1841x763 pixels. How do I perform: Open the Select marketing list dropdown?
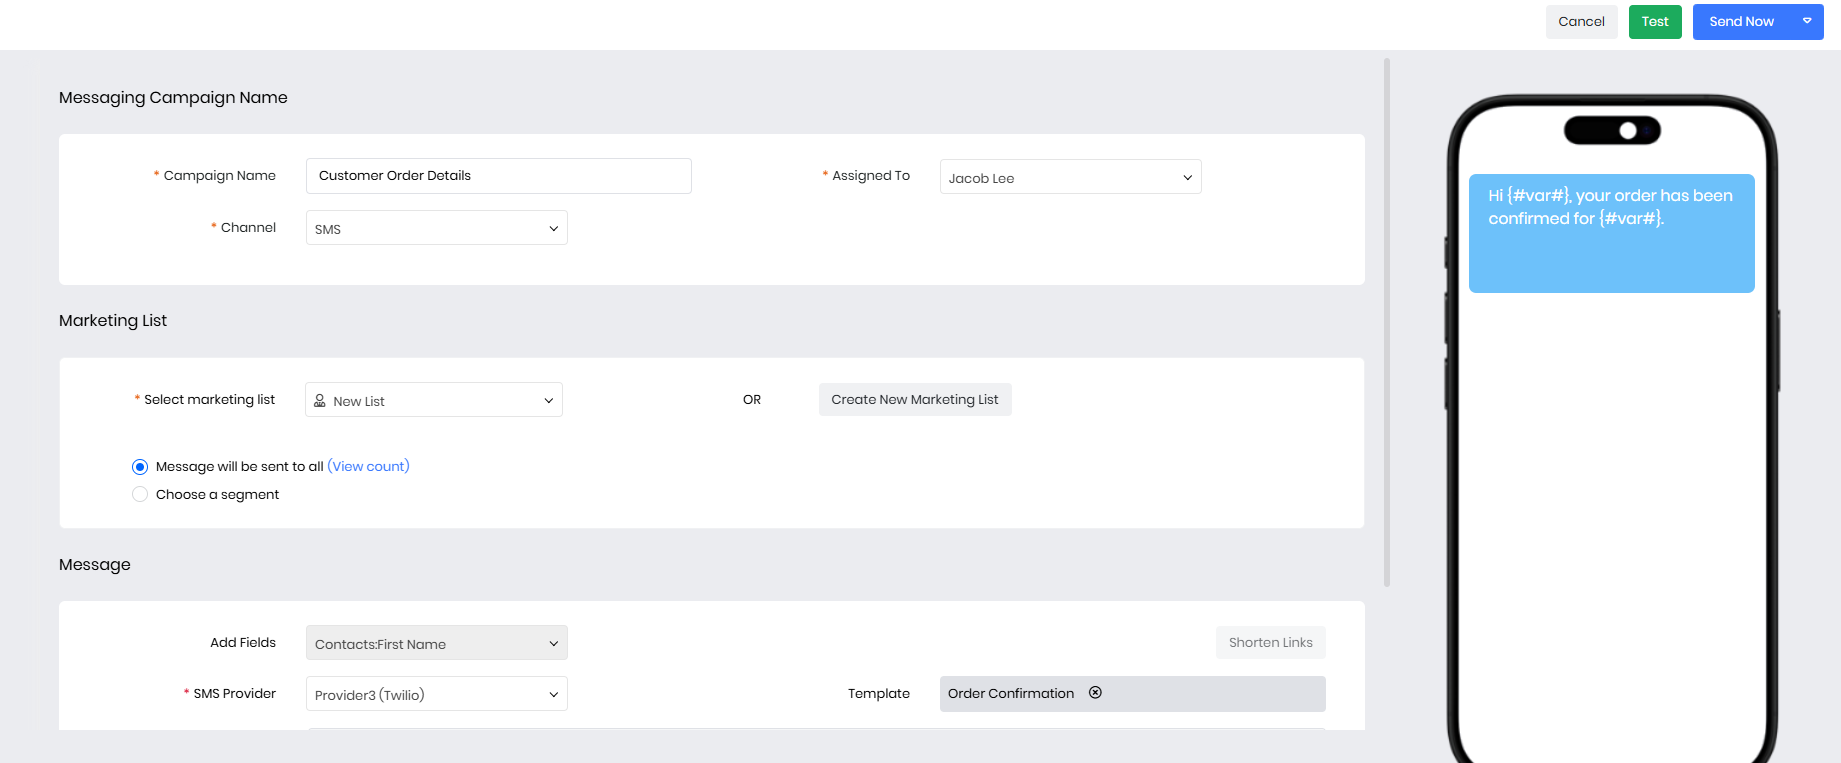(434, 400)
